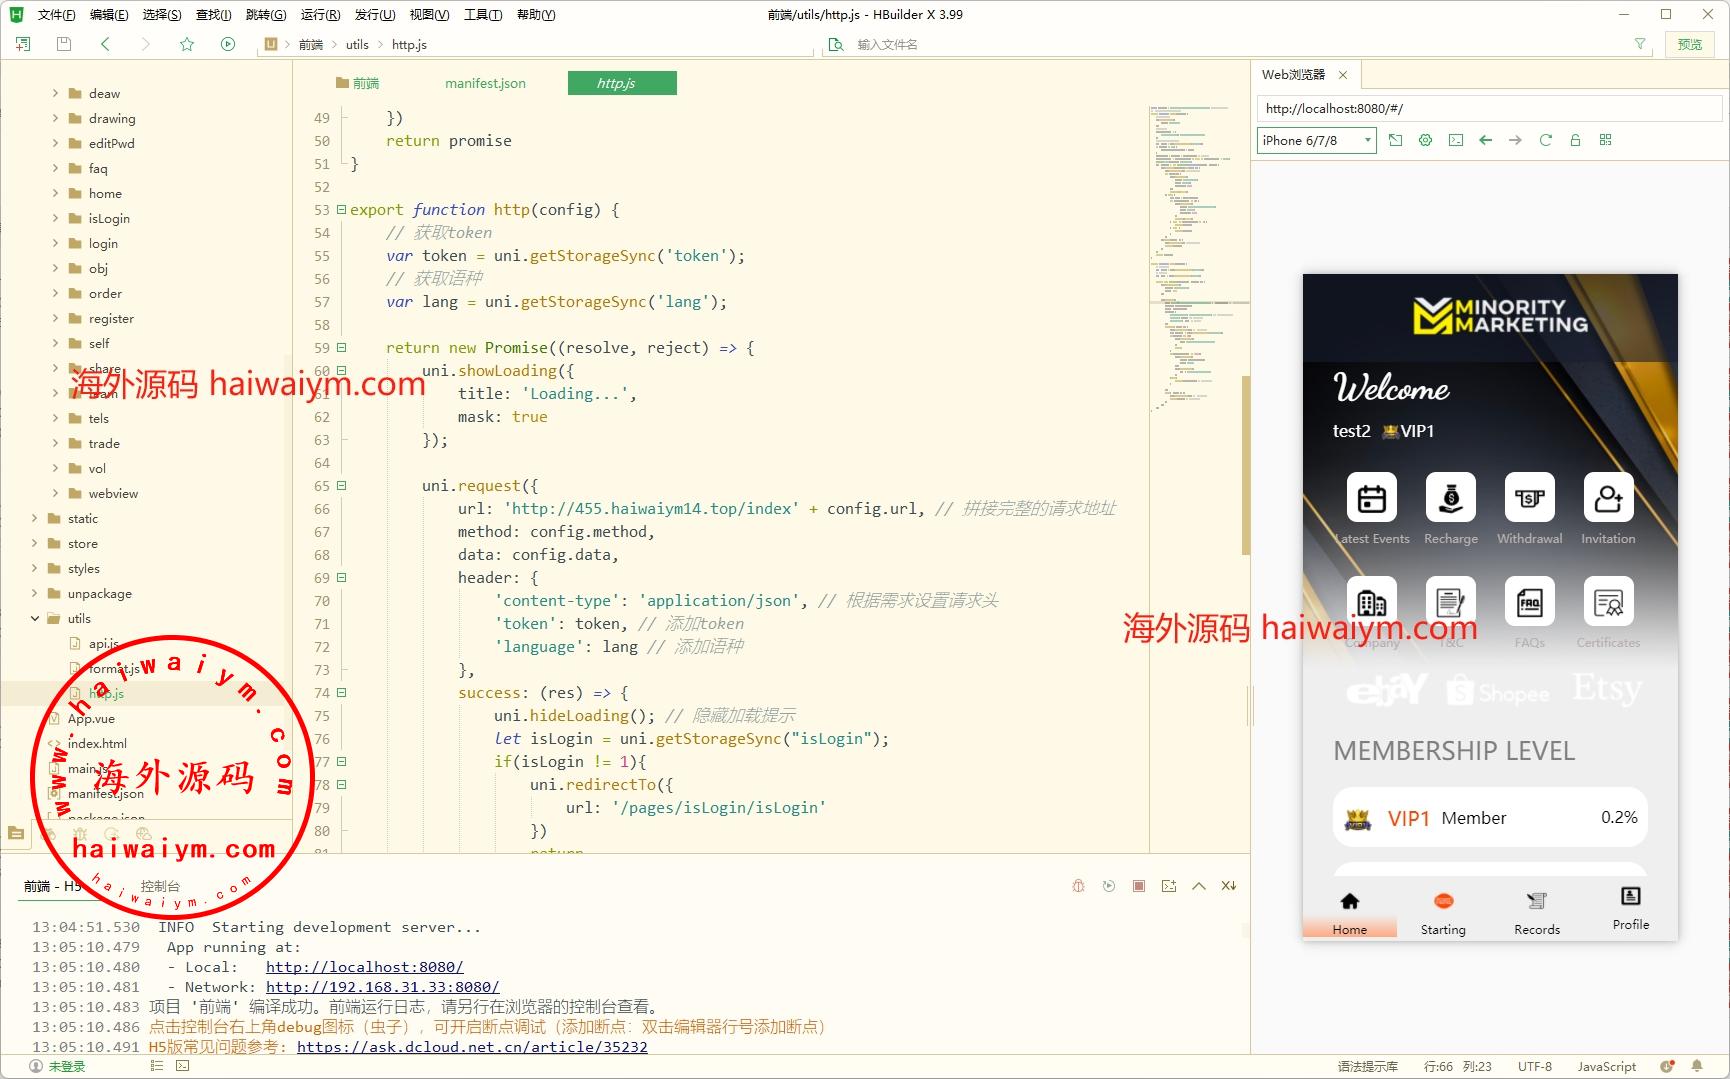The height and width of the screenshot is (1079, 1730).
Task: Click the QR code icon in browser toolbar
Action: tap(1605, 140)
